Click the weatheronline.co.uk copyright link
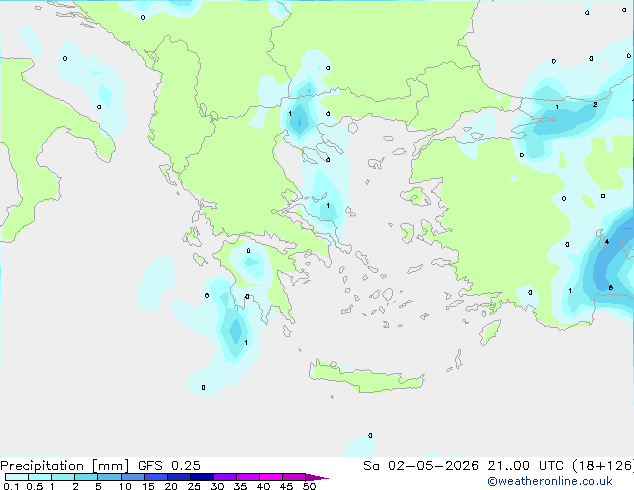634x490 pixels. (550, 481)
